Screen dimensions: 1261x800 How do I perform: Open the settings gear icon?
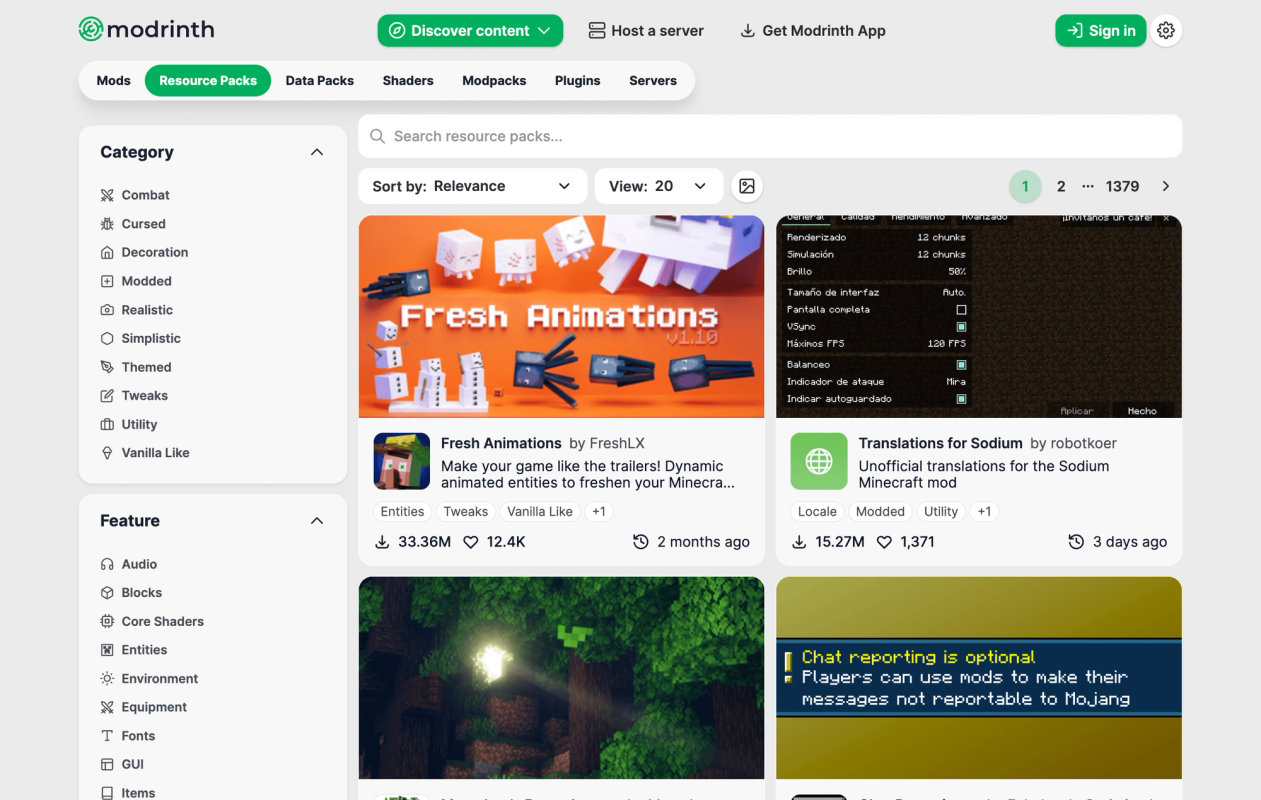click(x=1166, y=31)
